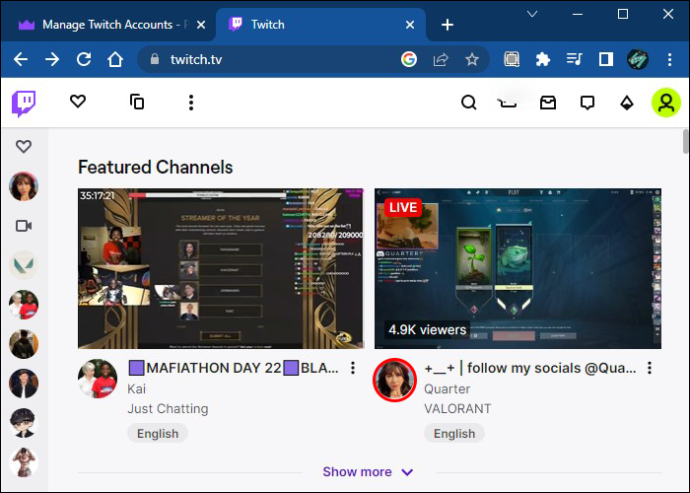Bookmark this page with star icon

tap(472, 59)
